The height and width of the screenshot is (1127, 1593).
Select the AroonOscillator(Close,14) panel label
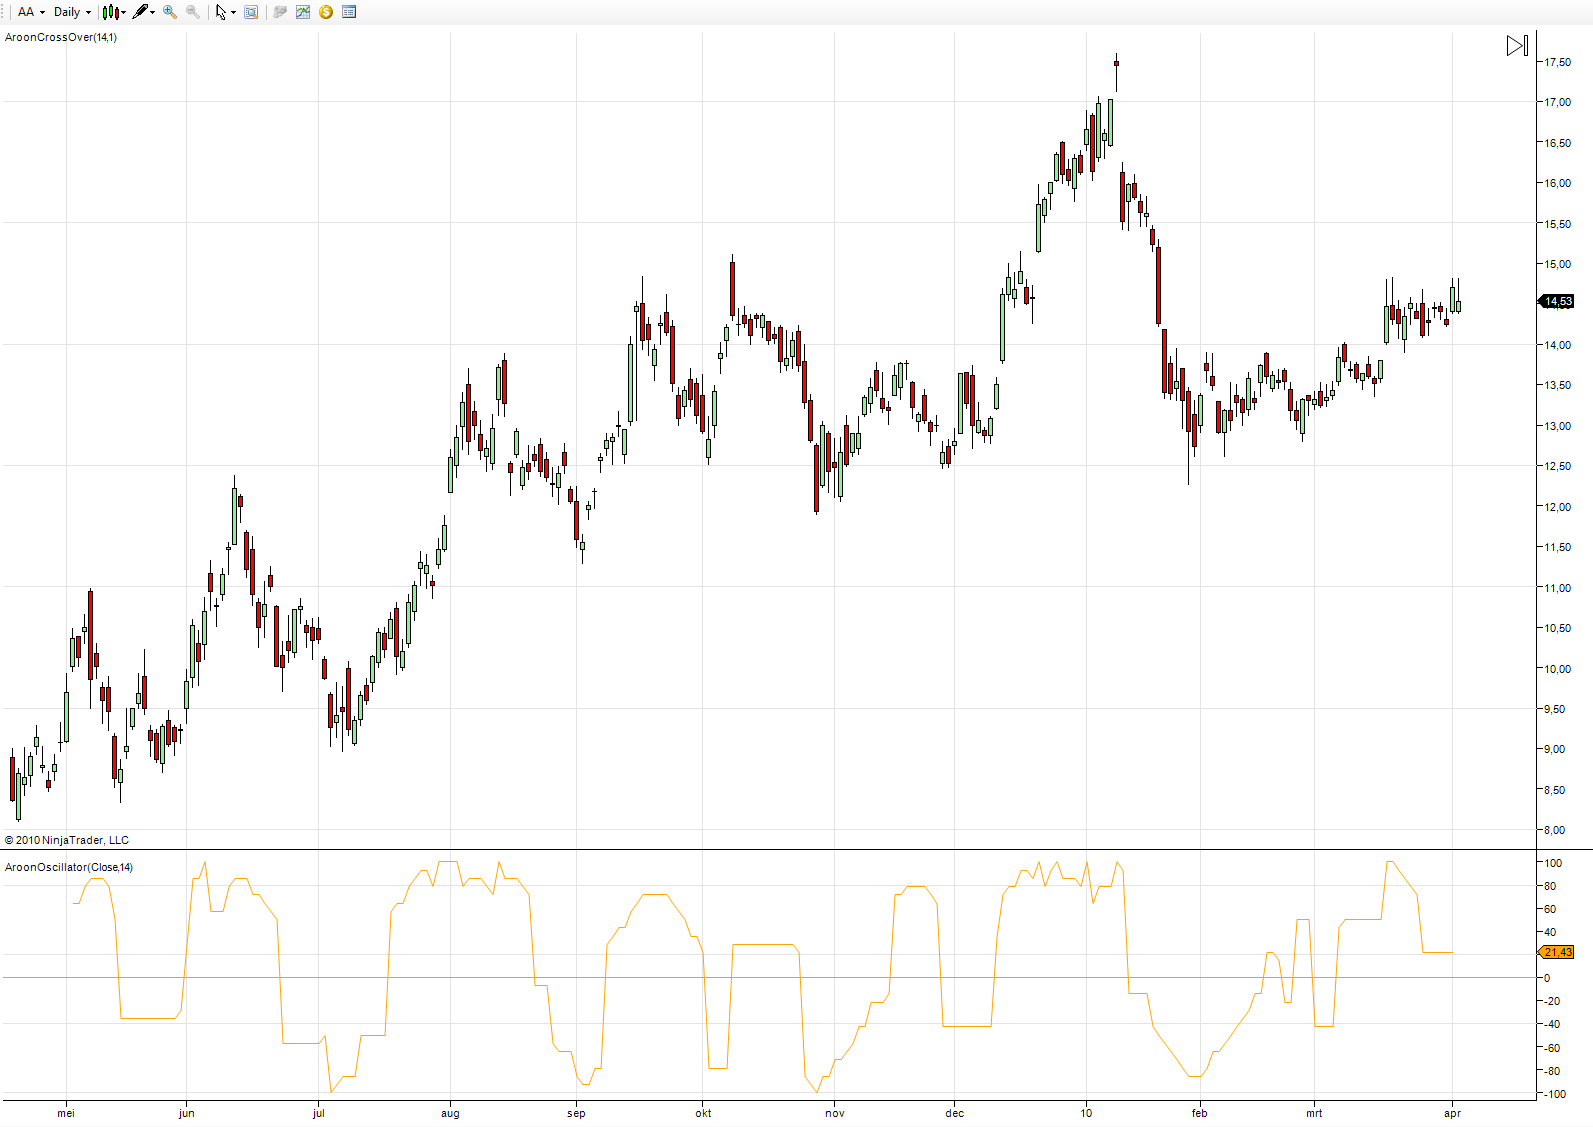click(x=69, y=867)
